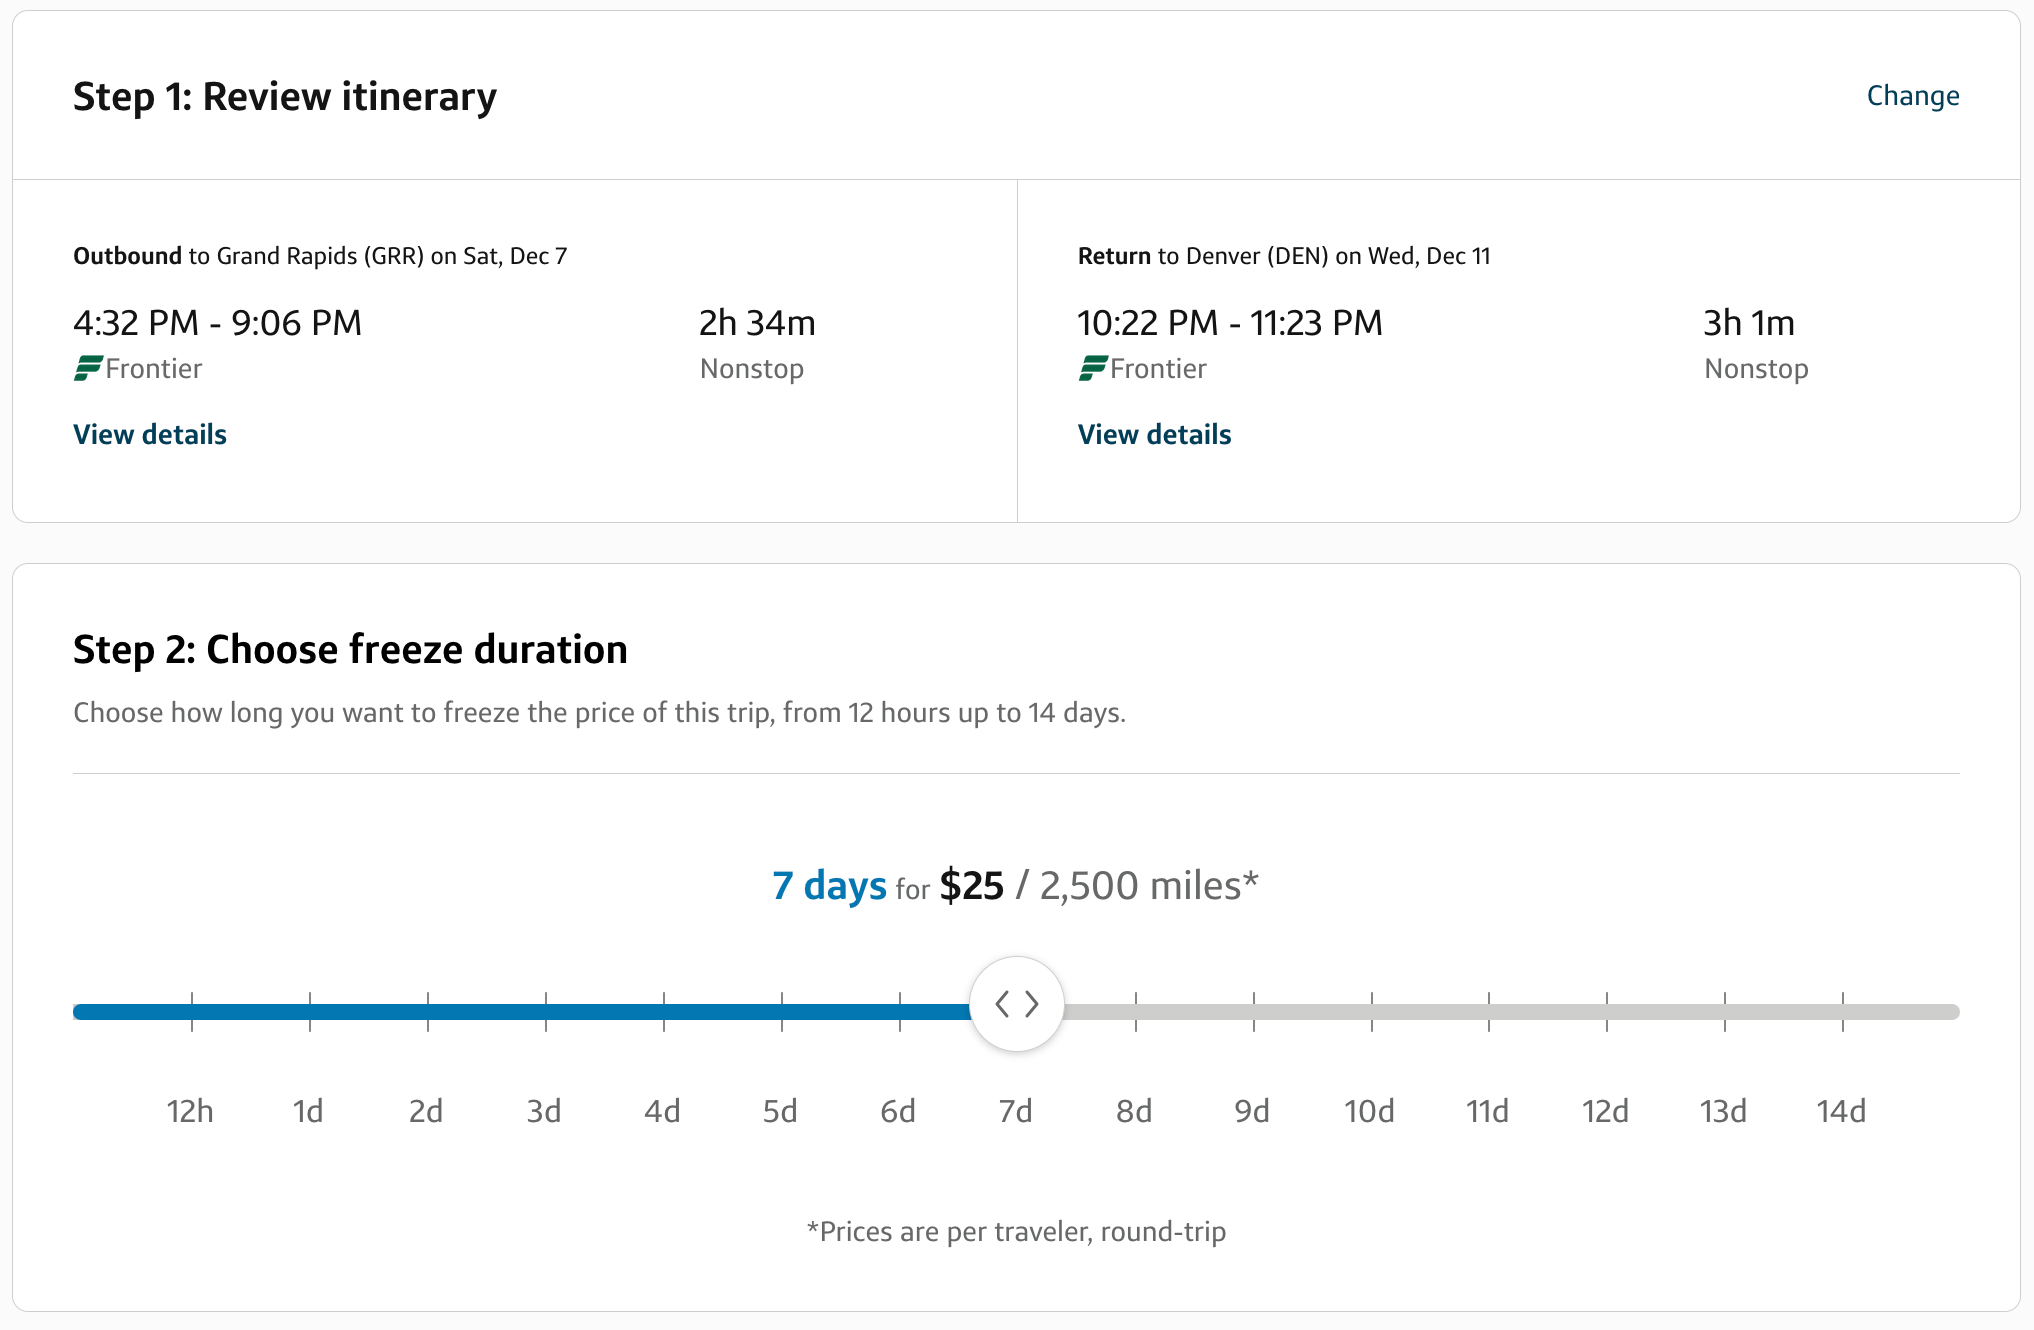Choose the 3d freeze duration tick
Screen dimensions: 2034x1330
pos(546,1012)
